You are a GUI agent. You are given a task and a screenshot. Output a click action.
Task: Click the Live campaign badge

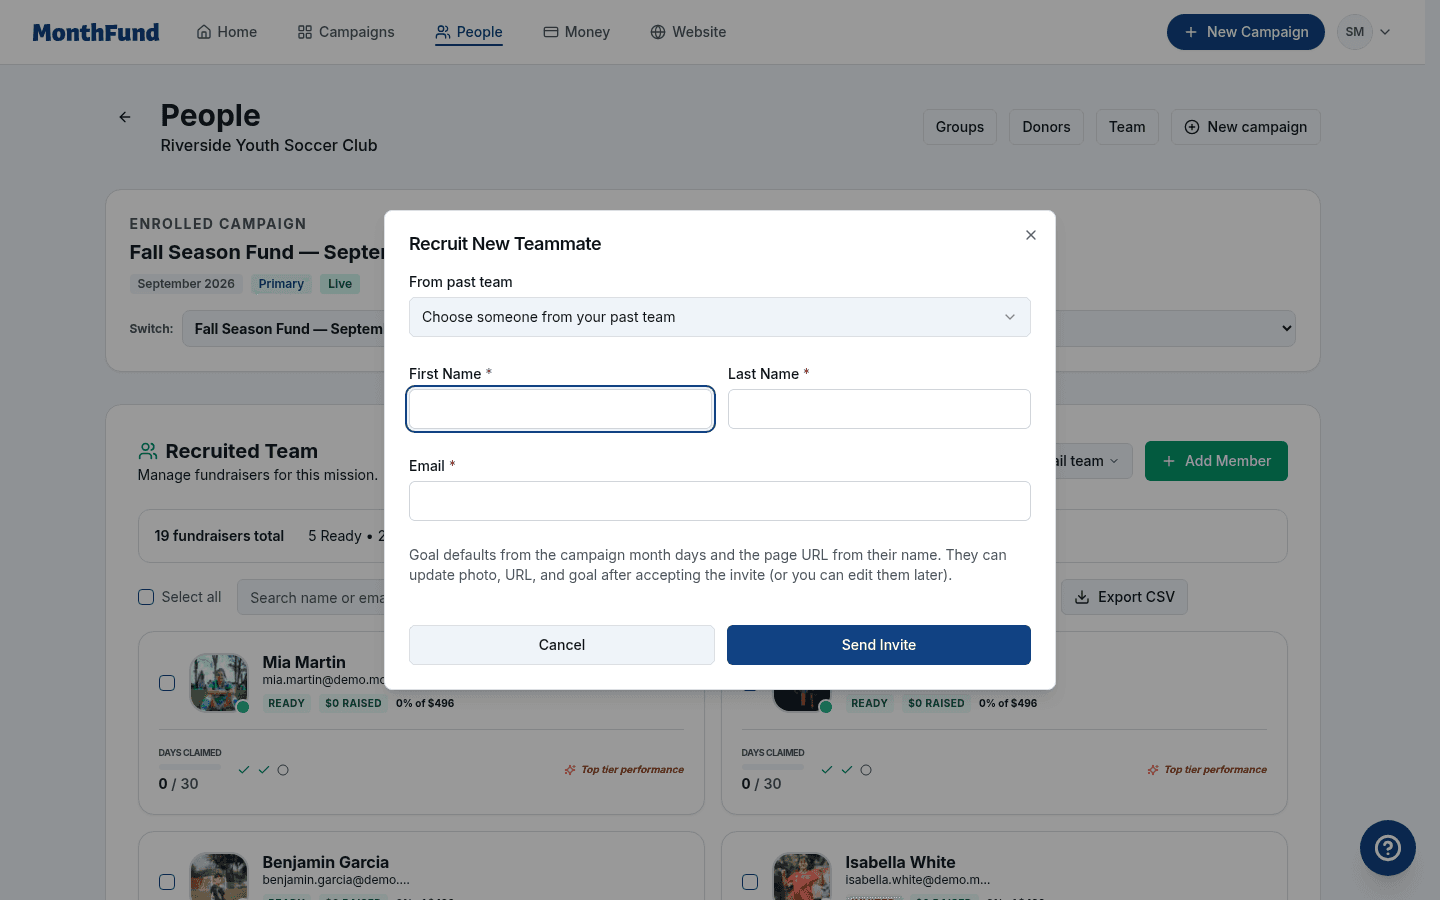click(x=340, y=284)
